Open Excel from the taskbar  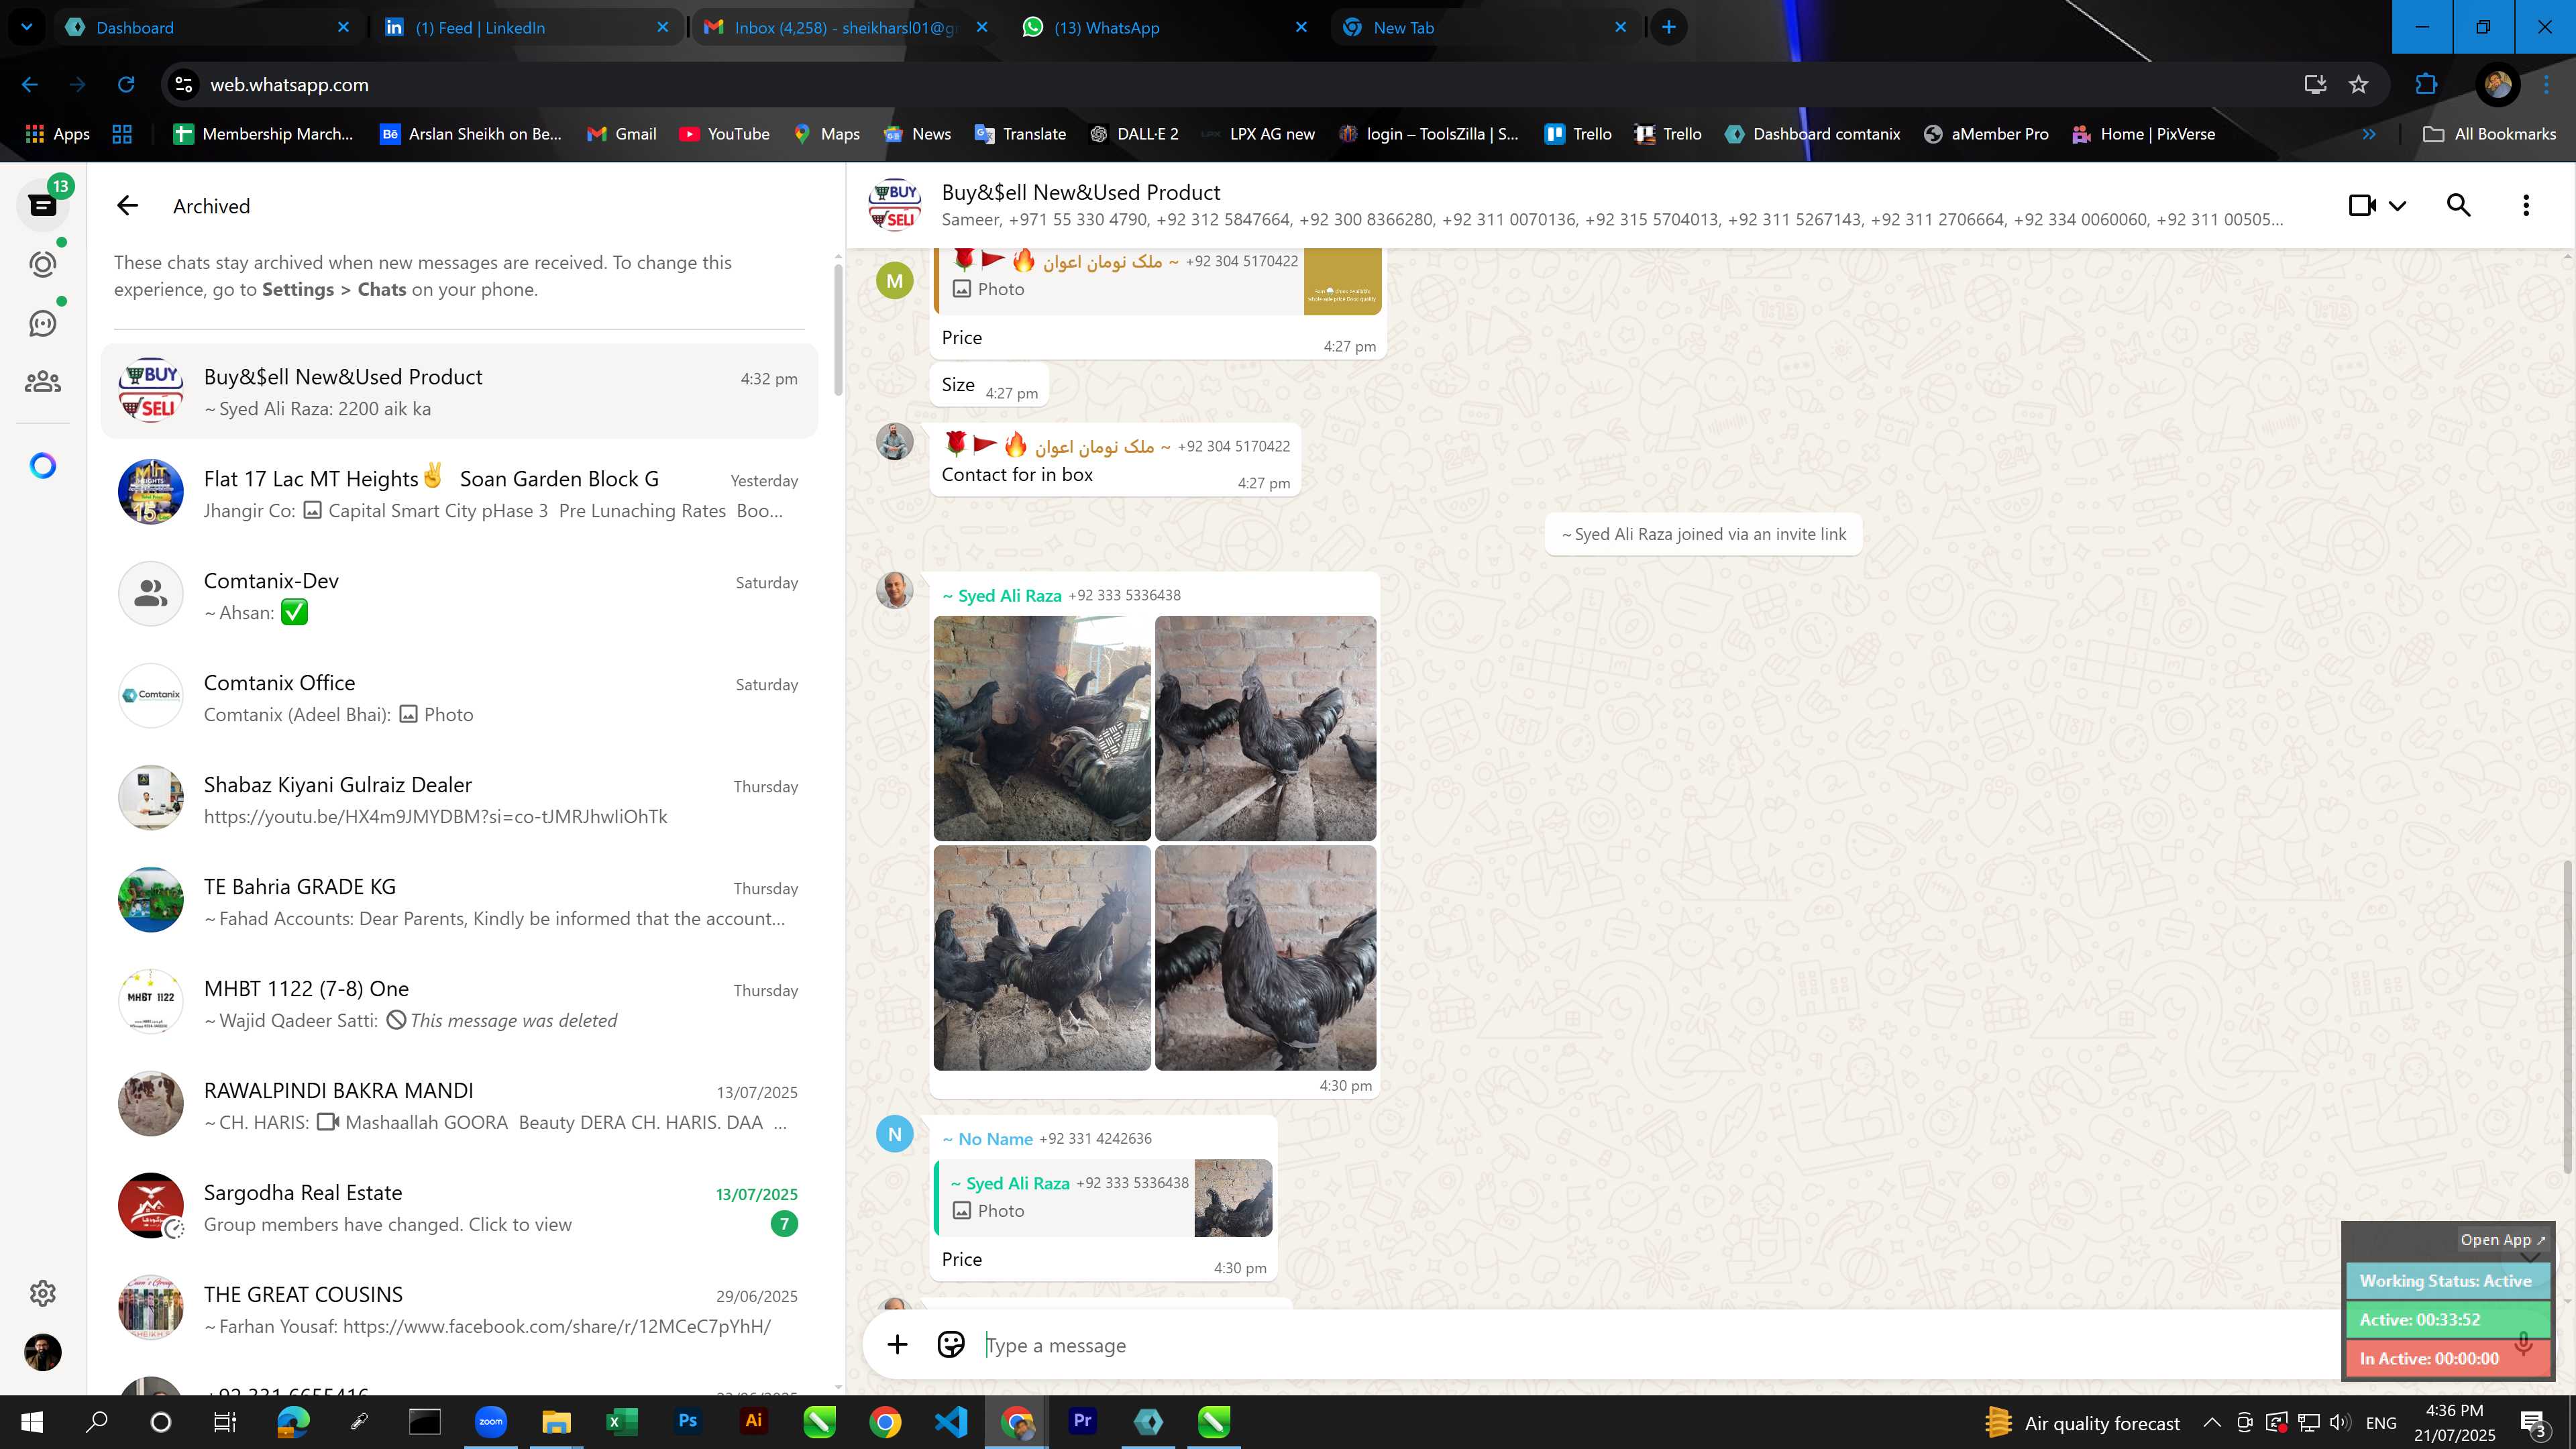pos(622,1421)
